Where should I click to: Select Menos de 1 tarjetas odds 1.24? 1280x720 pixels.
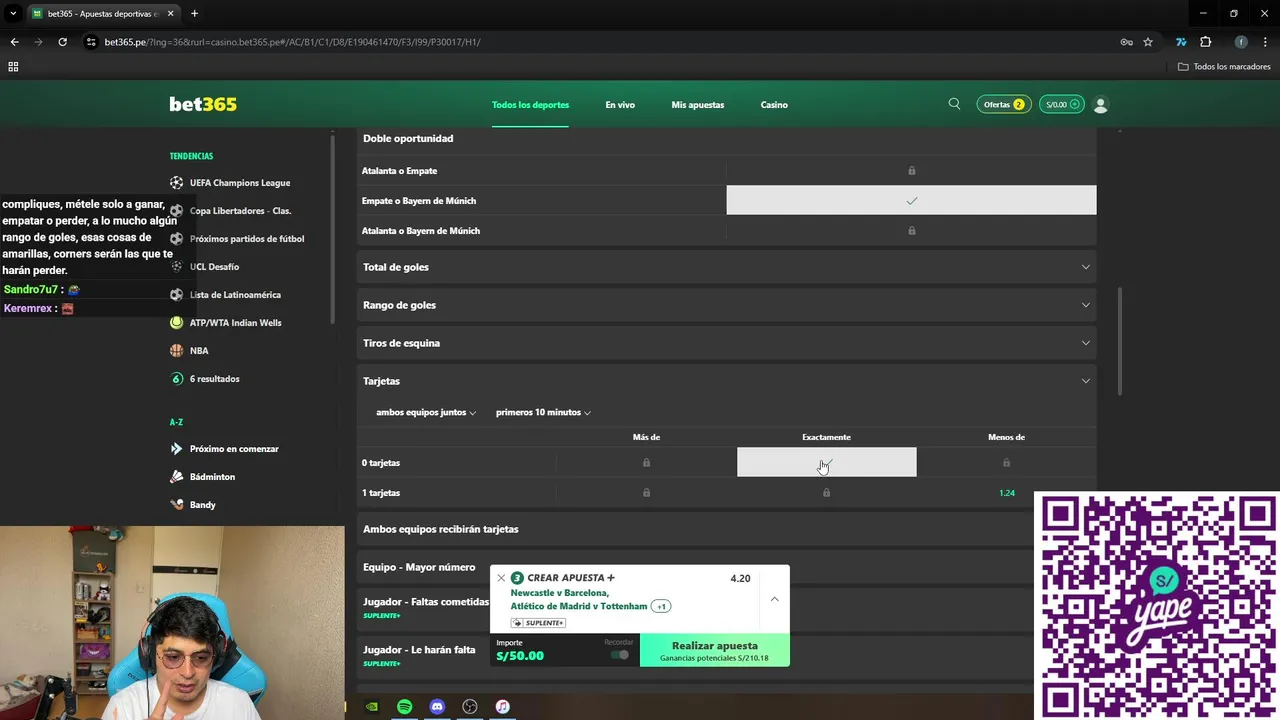(1006, 492)
